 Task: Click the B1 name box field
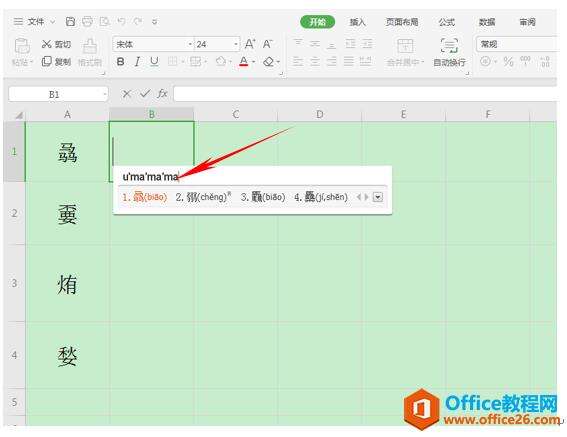point(58,94)
